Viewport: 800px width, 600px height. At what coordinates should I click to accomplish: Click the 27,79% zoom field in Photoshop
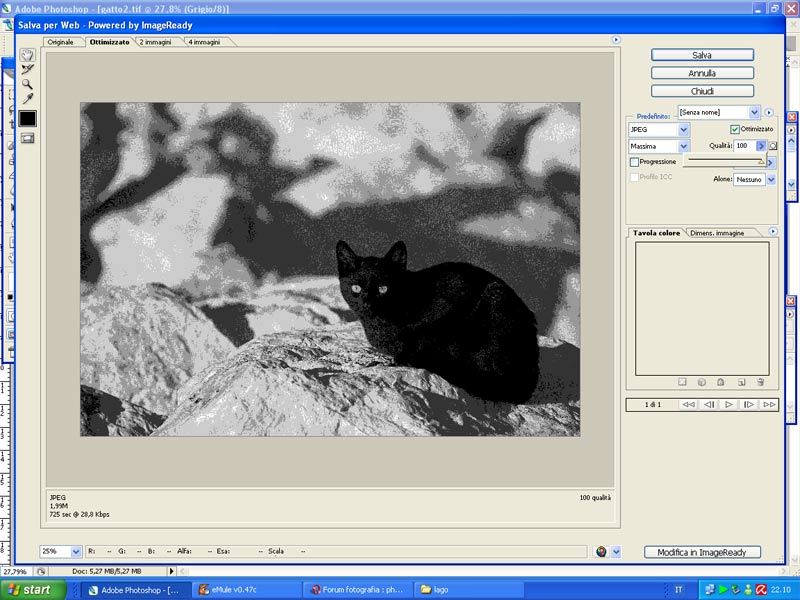click(x=16, y=571)
